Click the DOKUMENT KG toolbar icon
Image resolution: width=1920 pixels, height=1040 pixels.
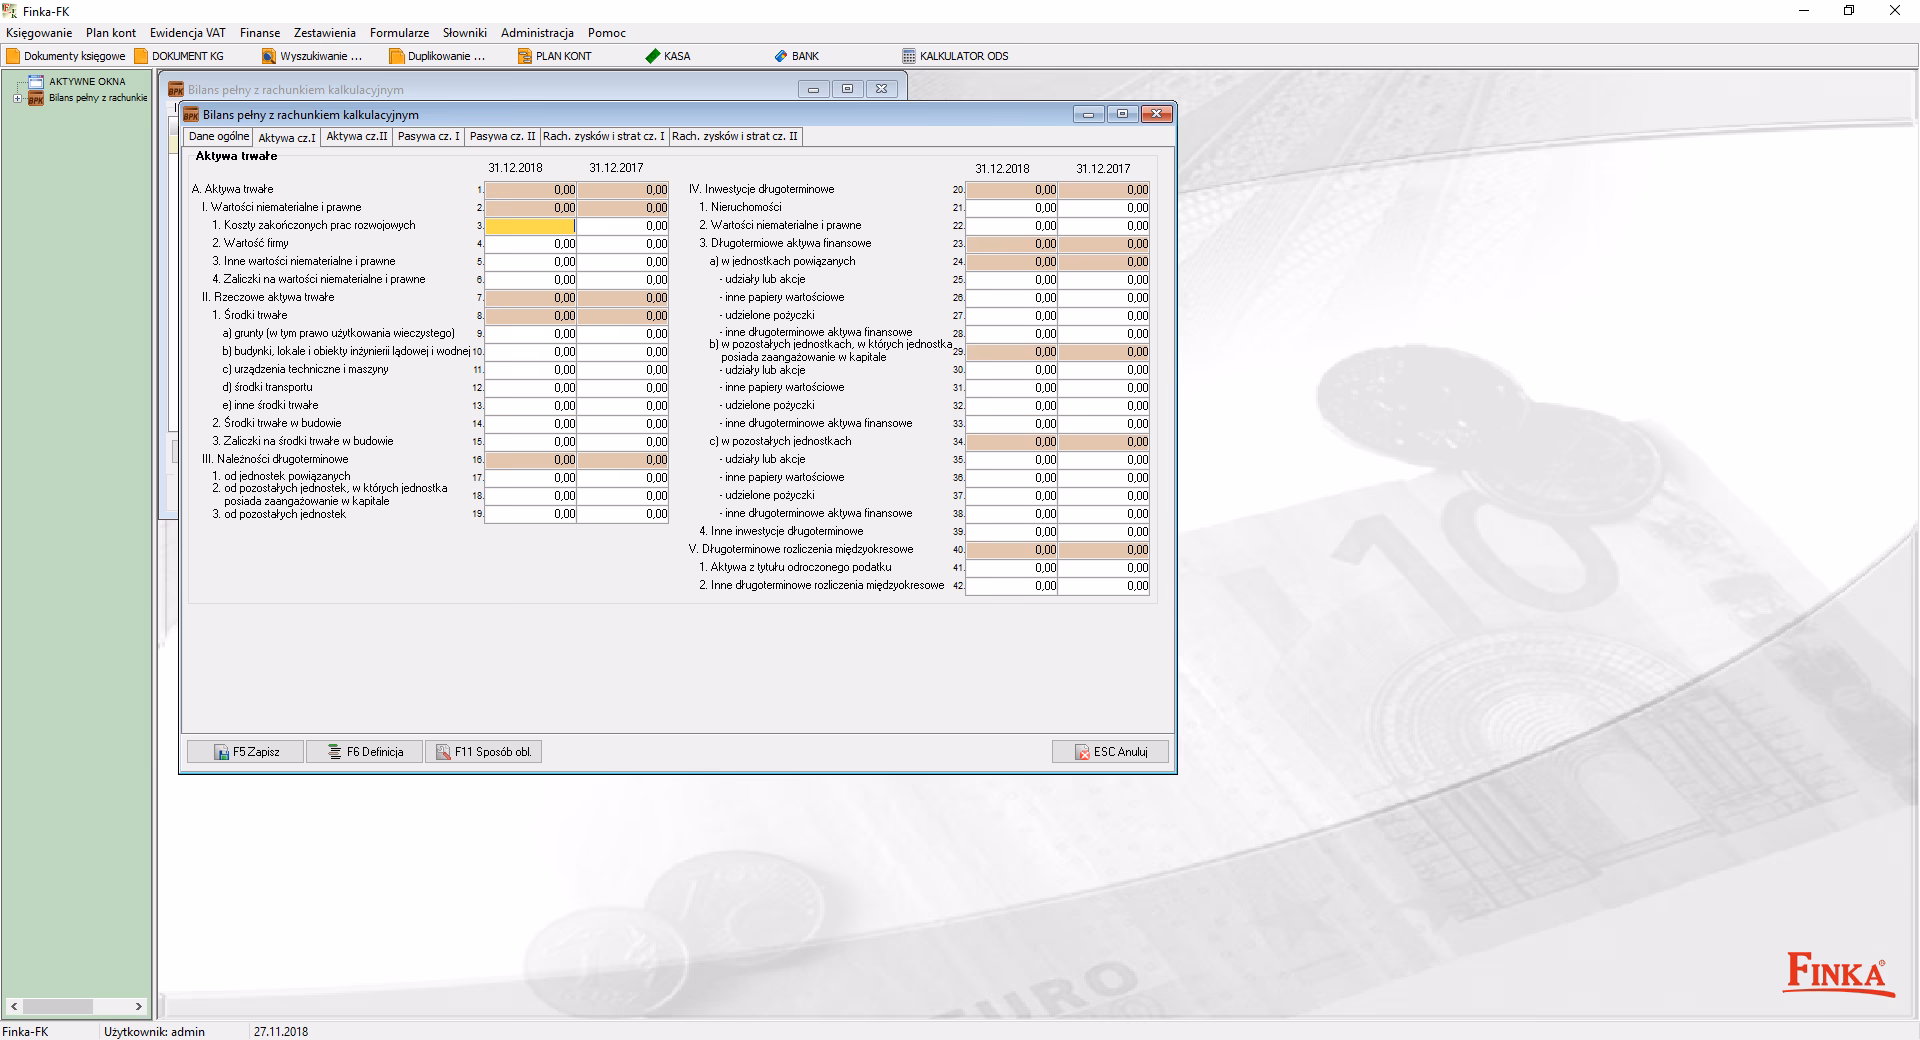[x=179, y=56]
